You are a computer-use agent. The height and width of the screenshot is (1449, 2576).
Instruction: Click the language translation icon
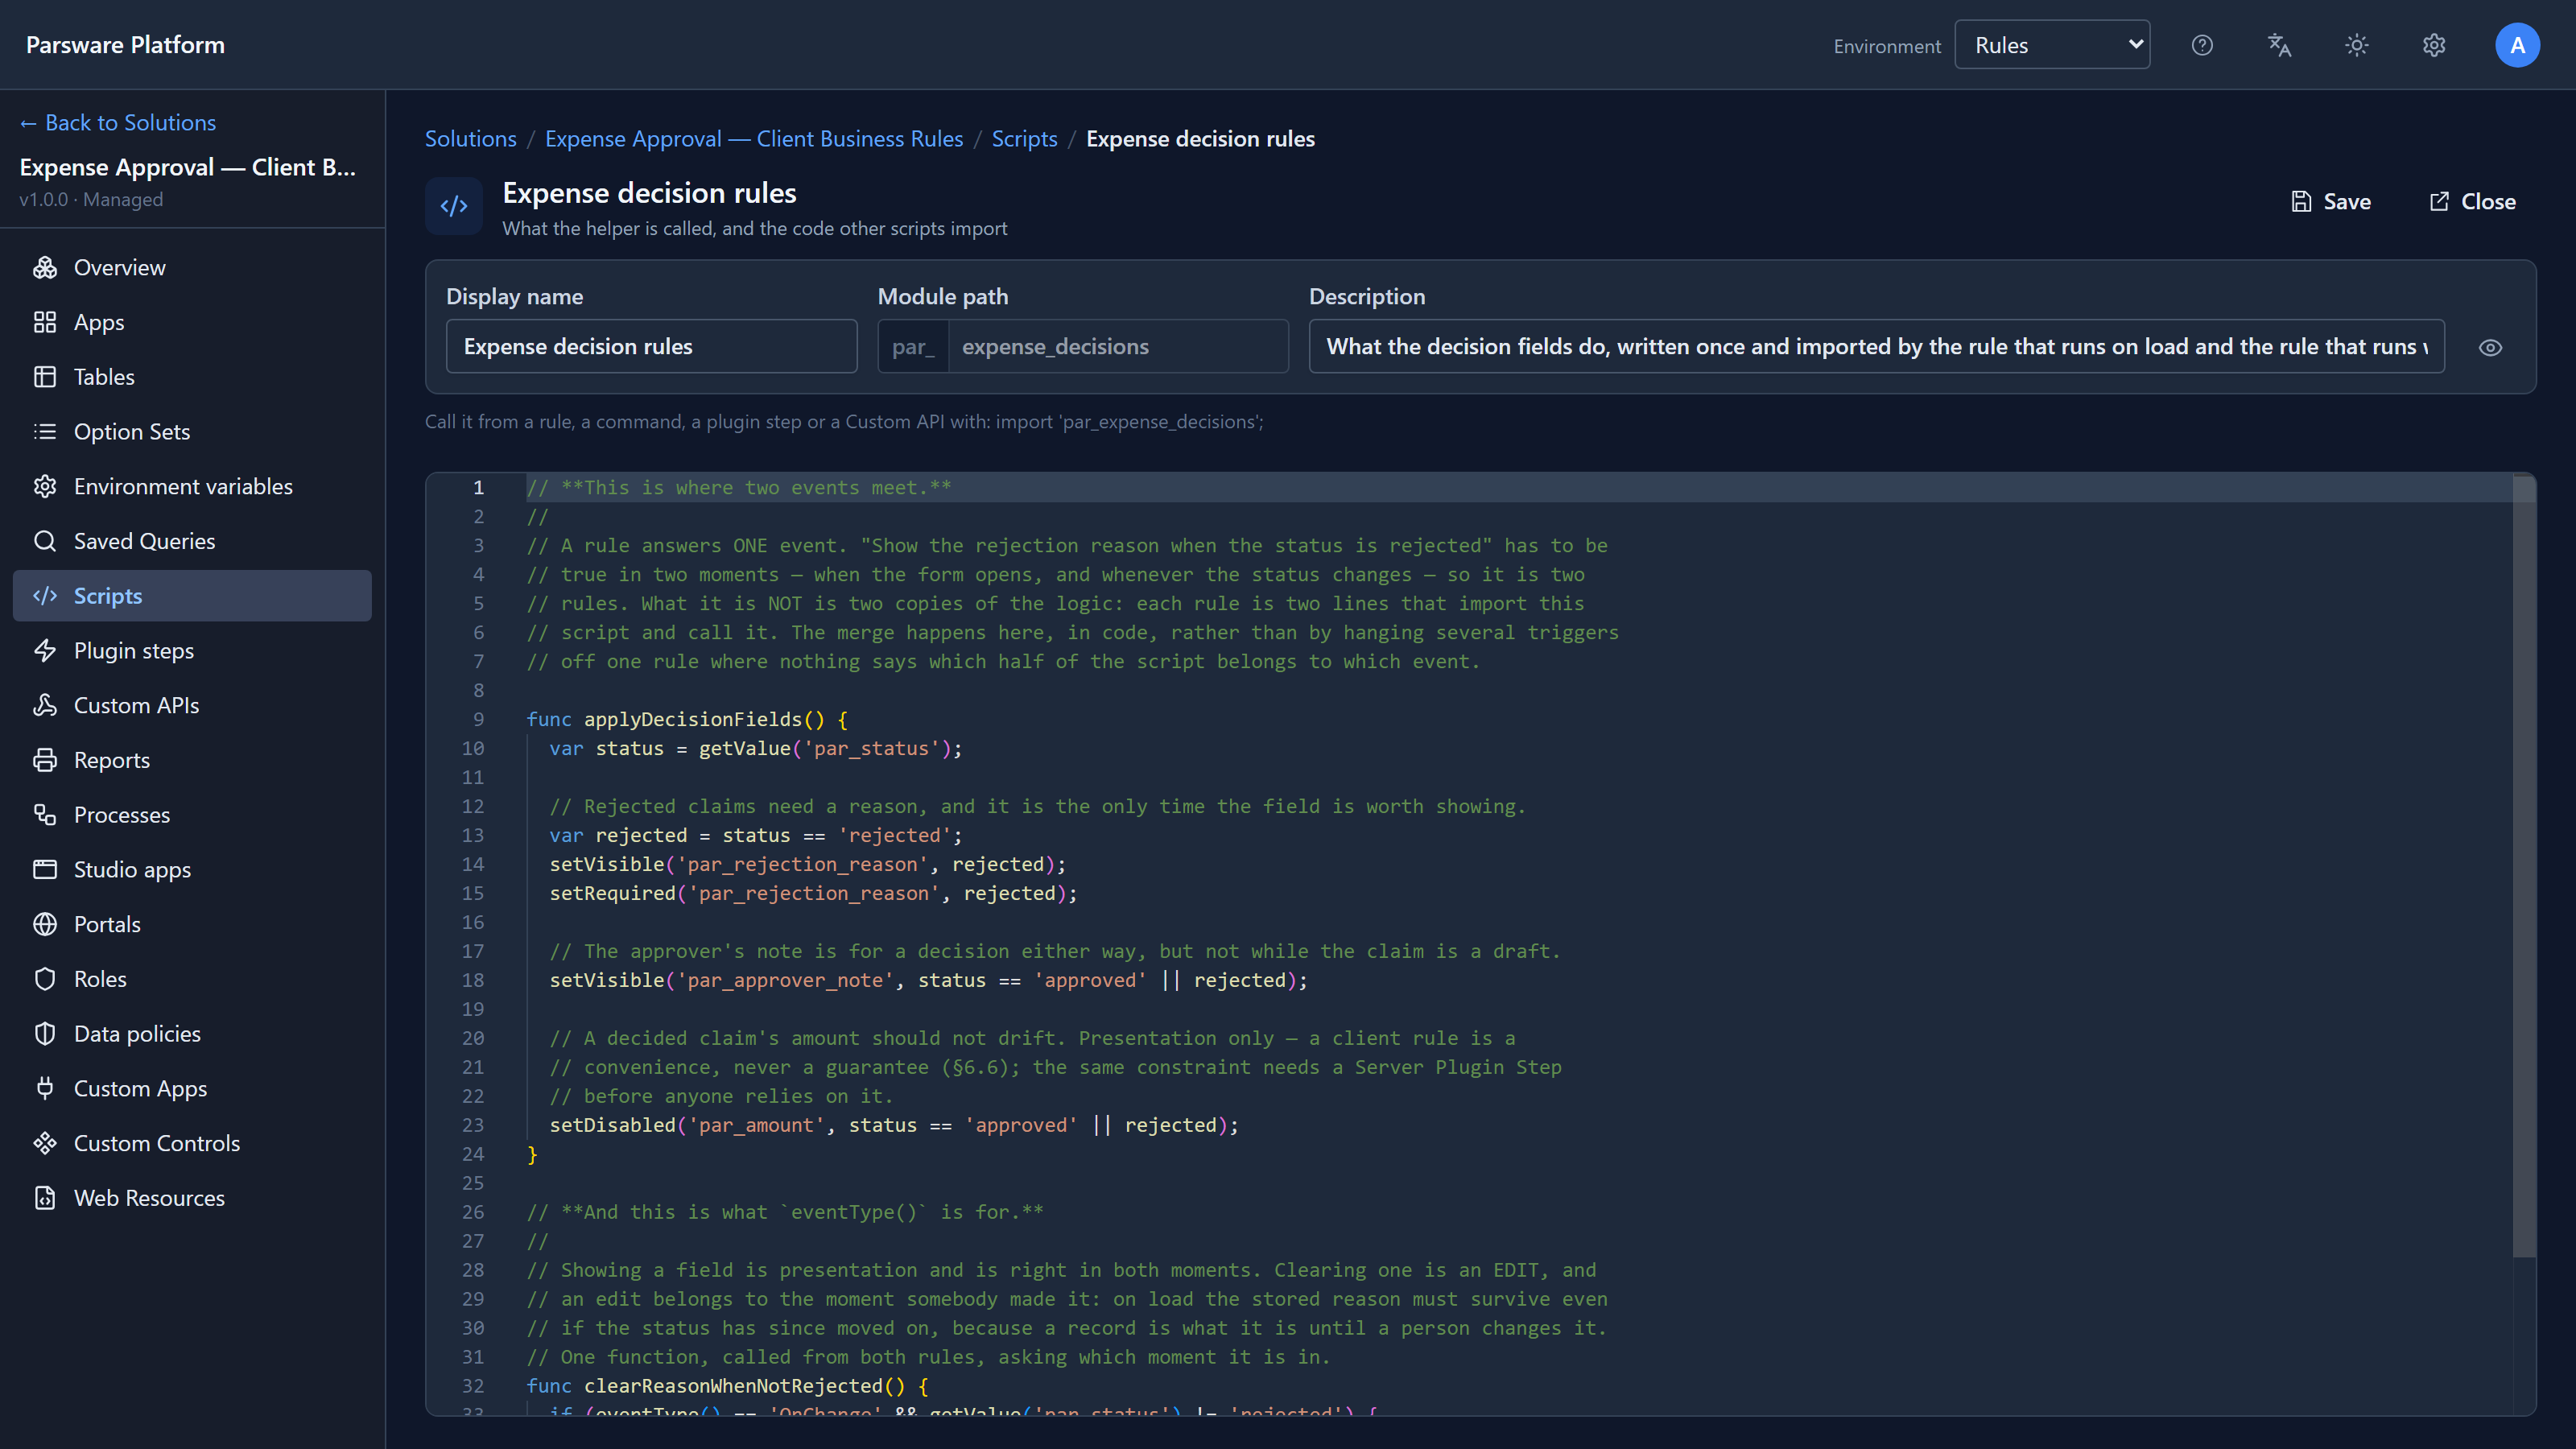2279,45
